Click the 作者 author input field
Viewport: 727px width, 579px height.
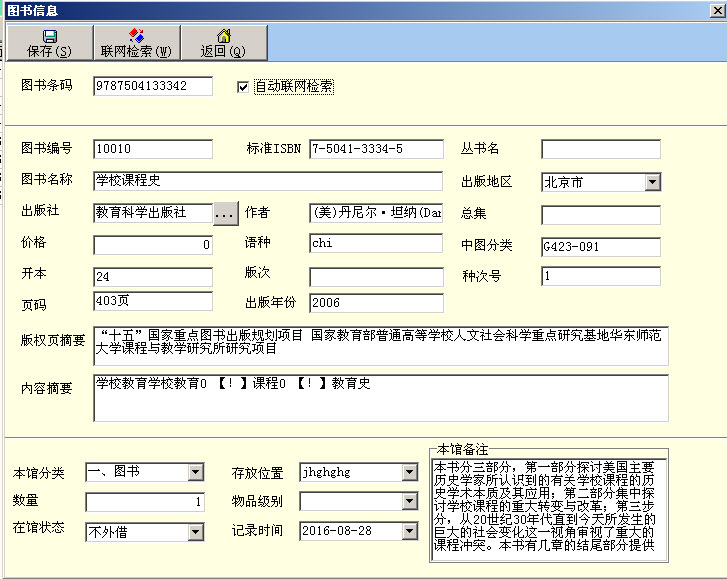(x=376, y=213)
